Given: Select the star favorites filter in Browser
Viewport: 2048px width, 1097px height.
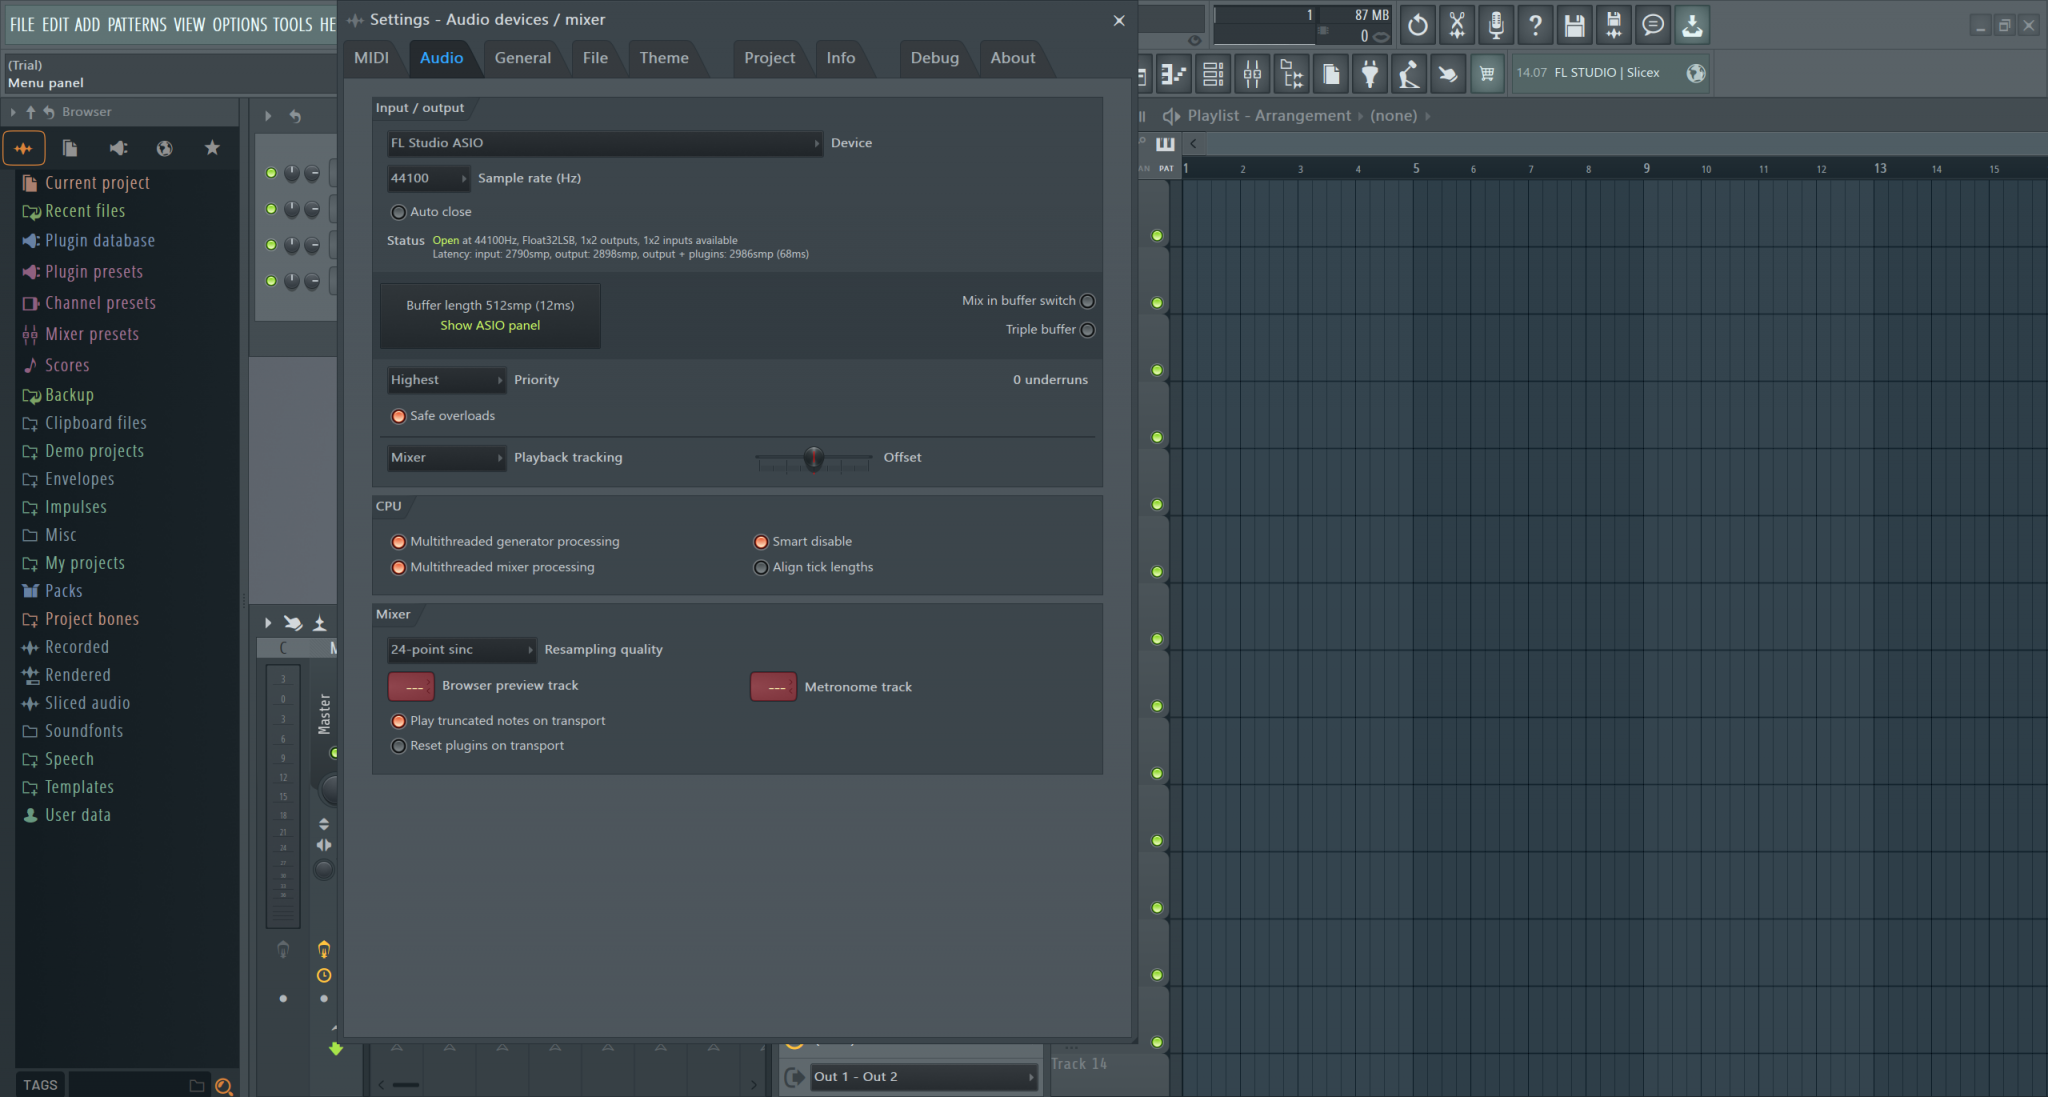Looking at the screenshot, I should tap(211, 147).
